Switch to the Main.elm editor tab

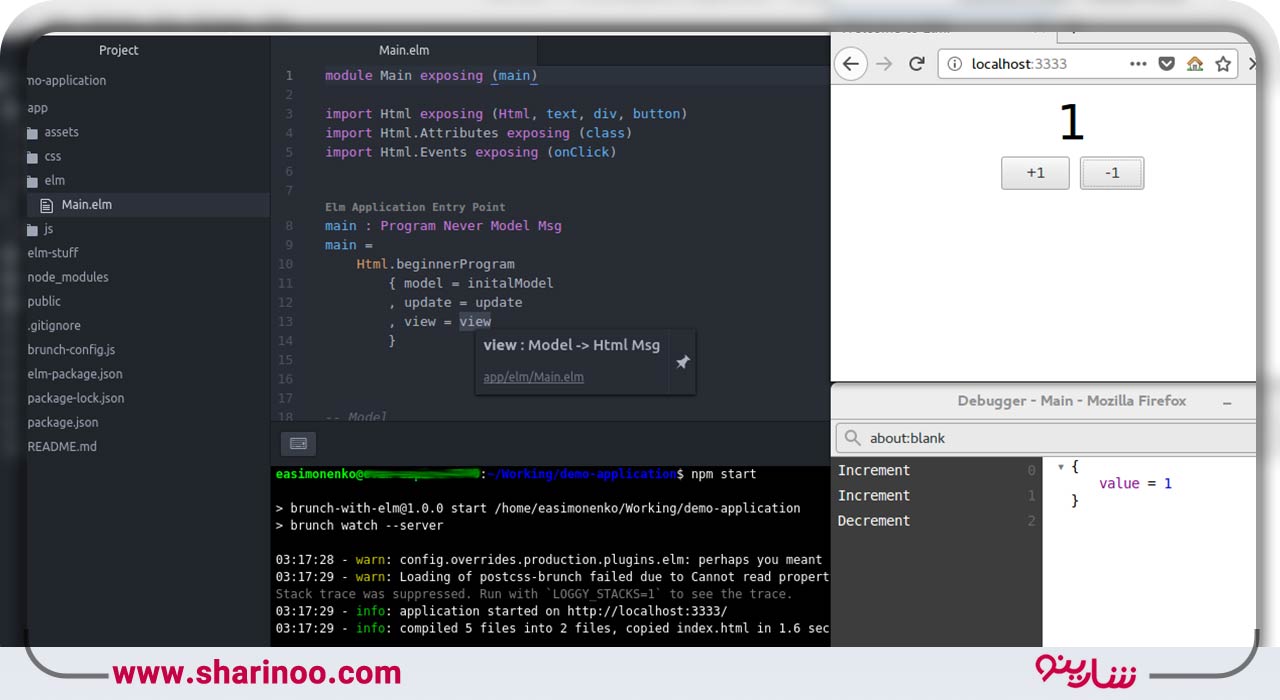[404, 50]
